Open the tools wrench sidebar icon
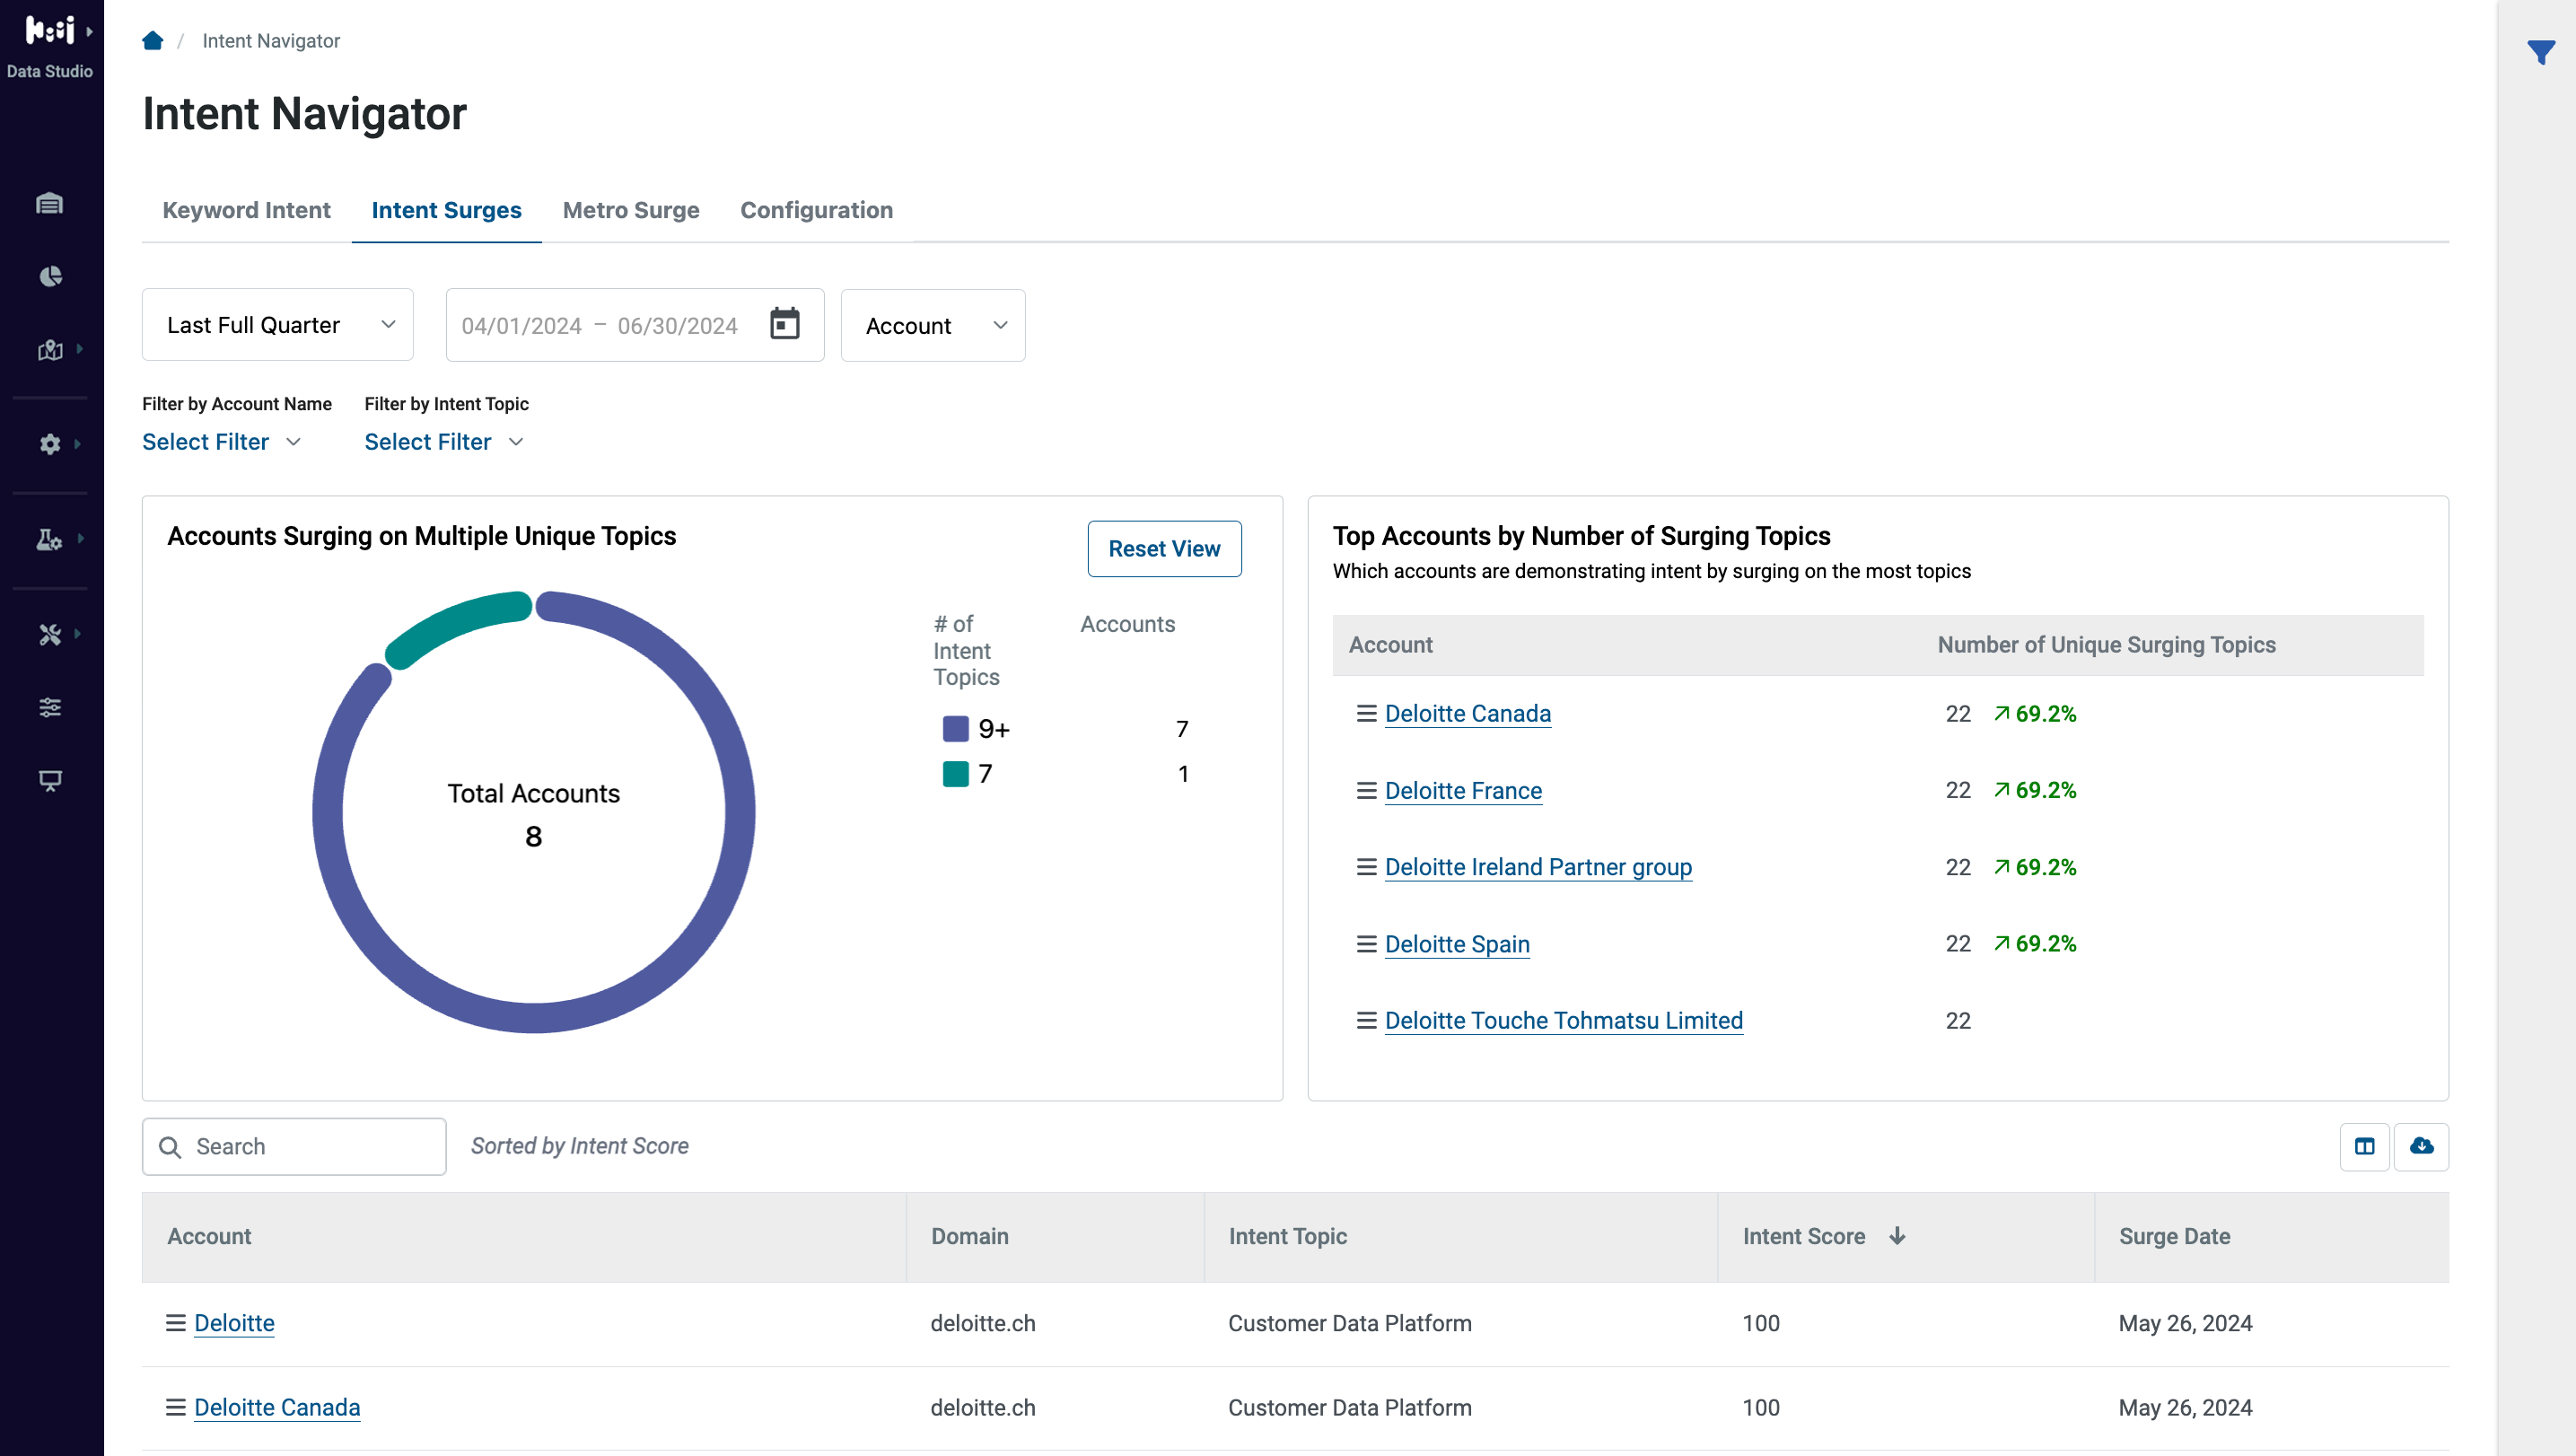The height and width of the screenshot is (1456, 2576). 50,635
